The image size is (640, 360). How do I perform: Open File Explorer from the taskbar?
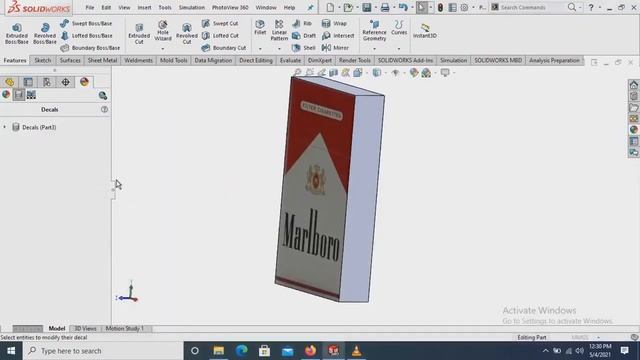tap(219, 351)
